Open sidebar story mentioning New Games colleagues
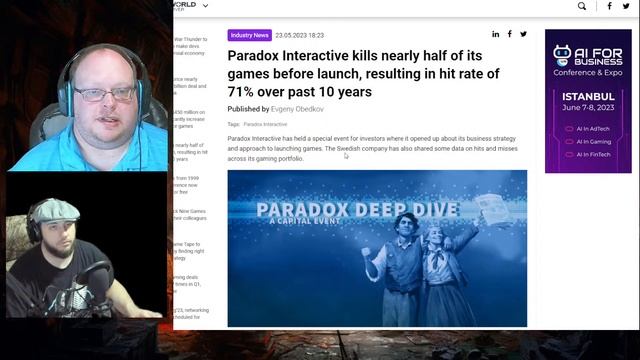640x360 pixels. pyautogui.click(x=190, y=215)
